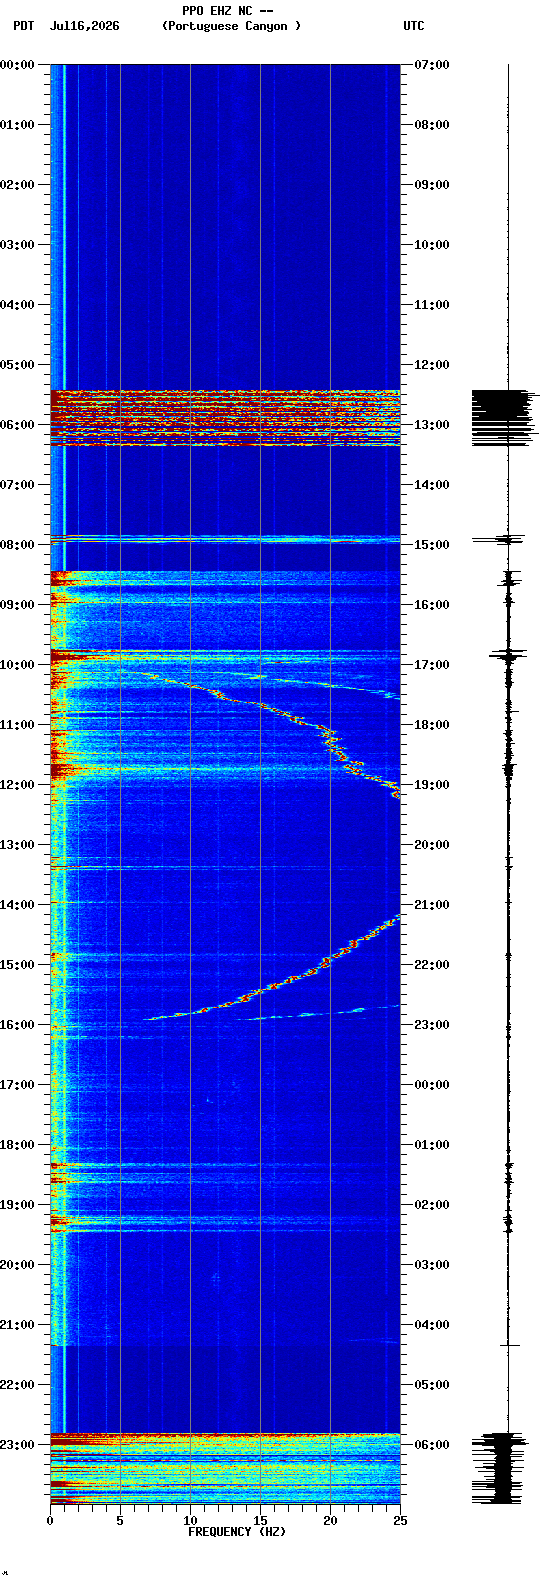Image resolution: width=552 pixels, height=1584 pixels.
Task: Click the 20 Hz frequency tick label
Action: coord(330,1521)
